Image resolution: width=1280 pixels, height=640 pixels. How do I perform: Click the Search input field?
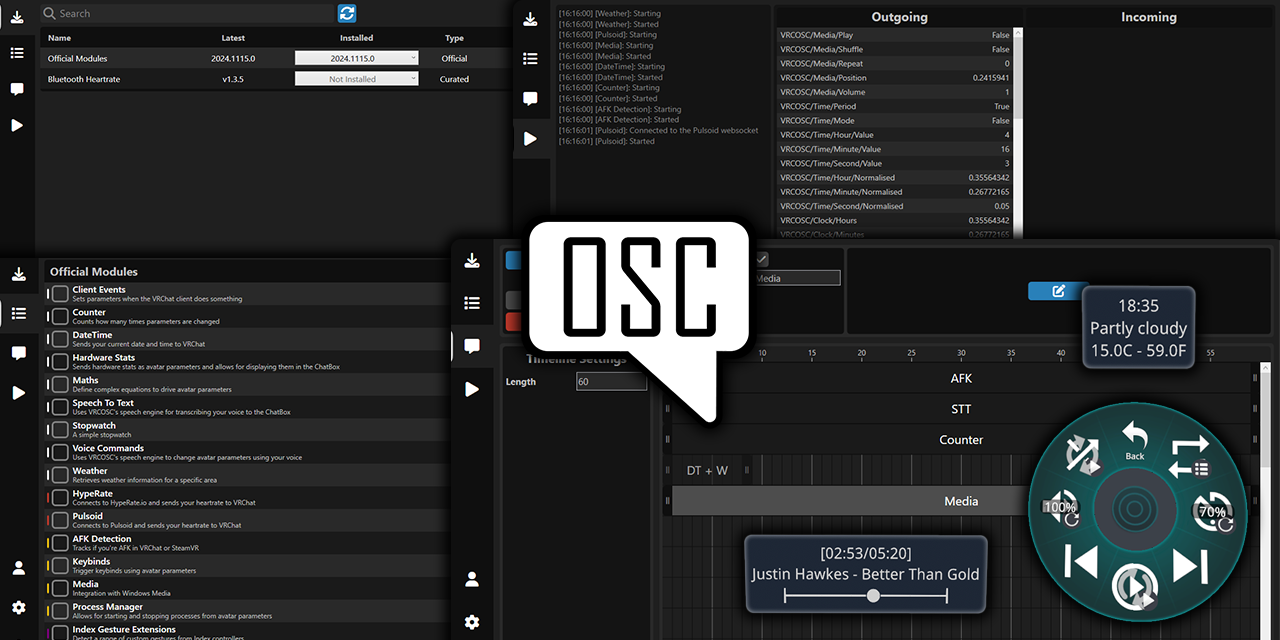coord(187,13)
